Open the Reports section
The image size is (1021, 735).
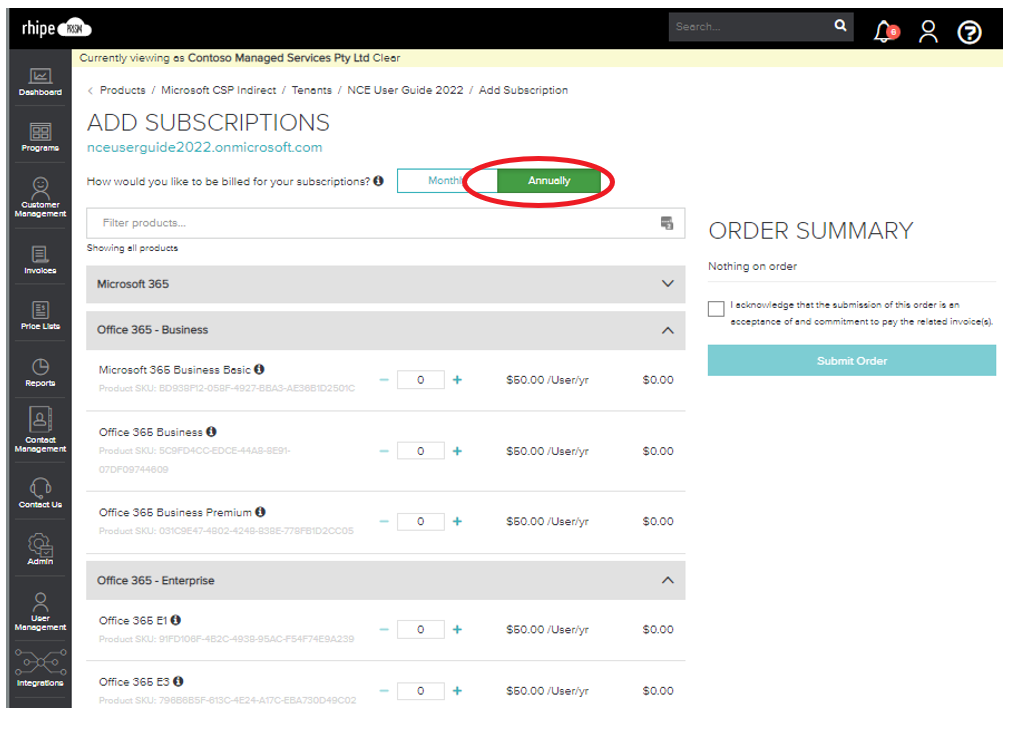click(40, 372)
